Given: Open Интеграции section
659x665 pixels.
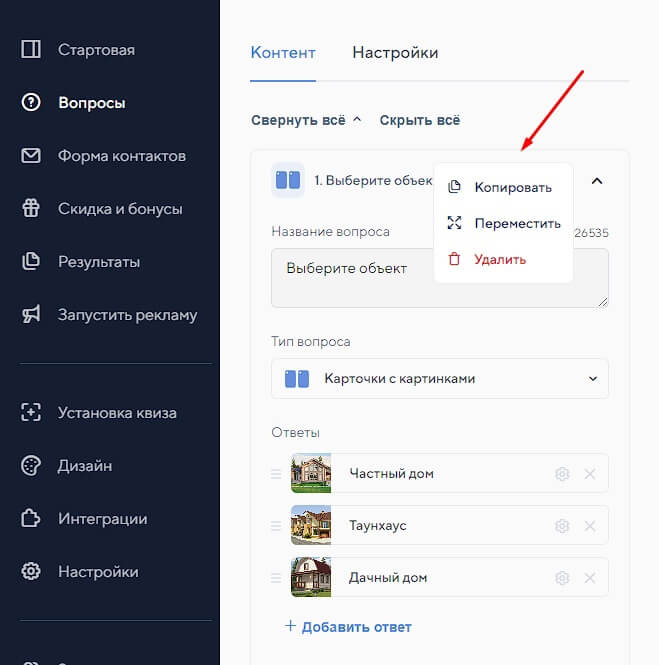Looking at the screenshot, I should 103,519.
